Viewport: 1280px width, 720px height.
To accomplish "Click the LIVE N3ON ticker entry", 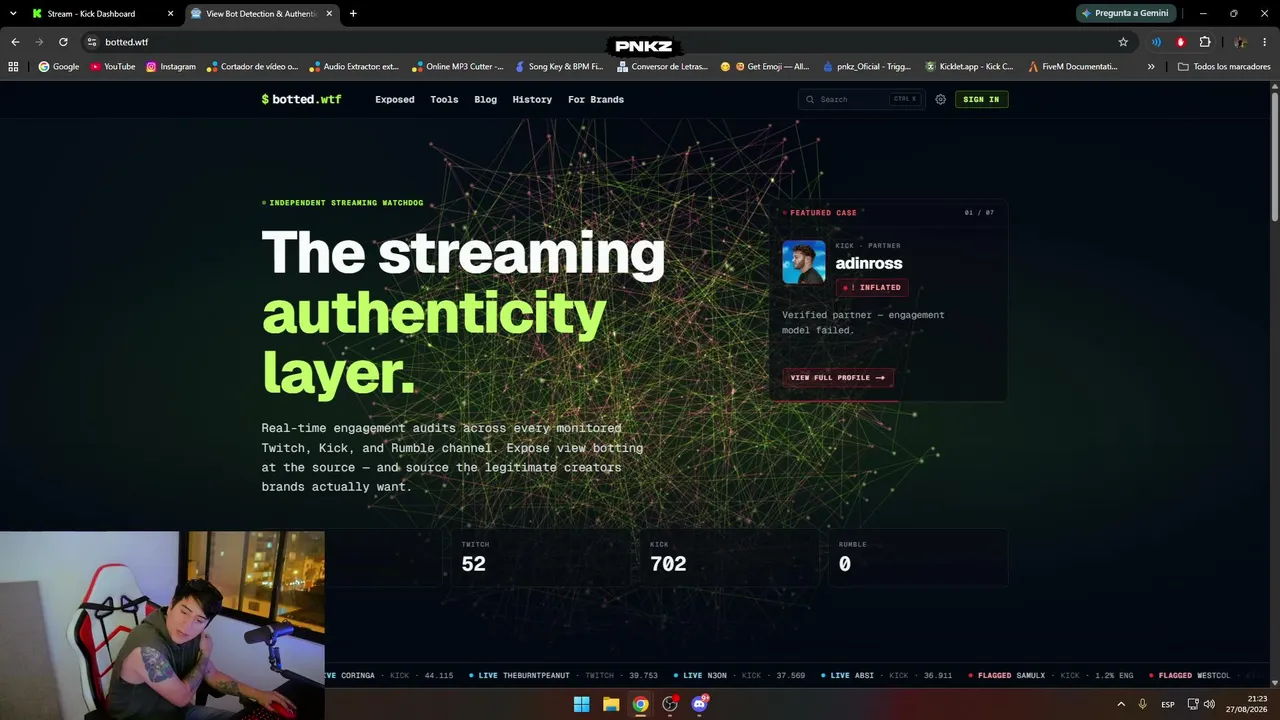I will pyautogui.click(x=739, y=676).
